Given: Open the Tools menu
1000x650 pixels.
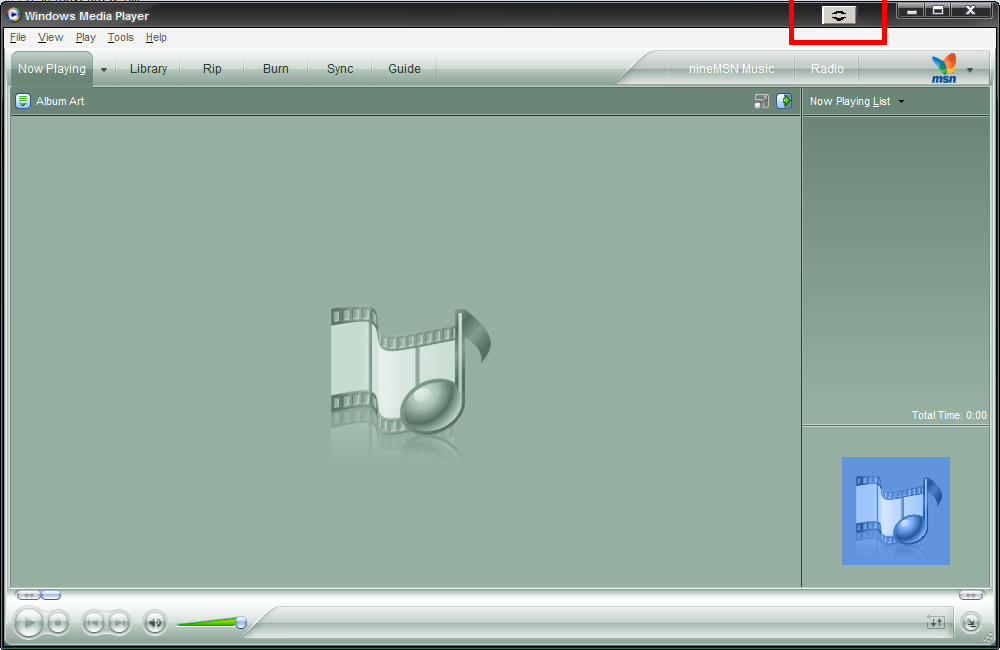Looking at the screenshot, I should point(121,37).
